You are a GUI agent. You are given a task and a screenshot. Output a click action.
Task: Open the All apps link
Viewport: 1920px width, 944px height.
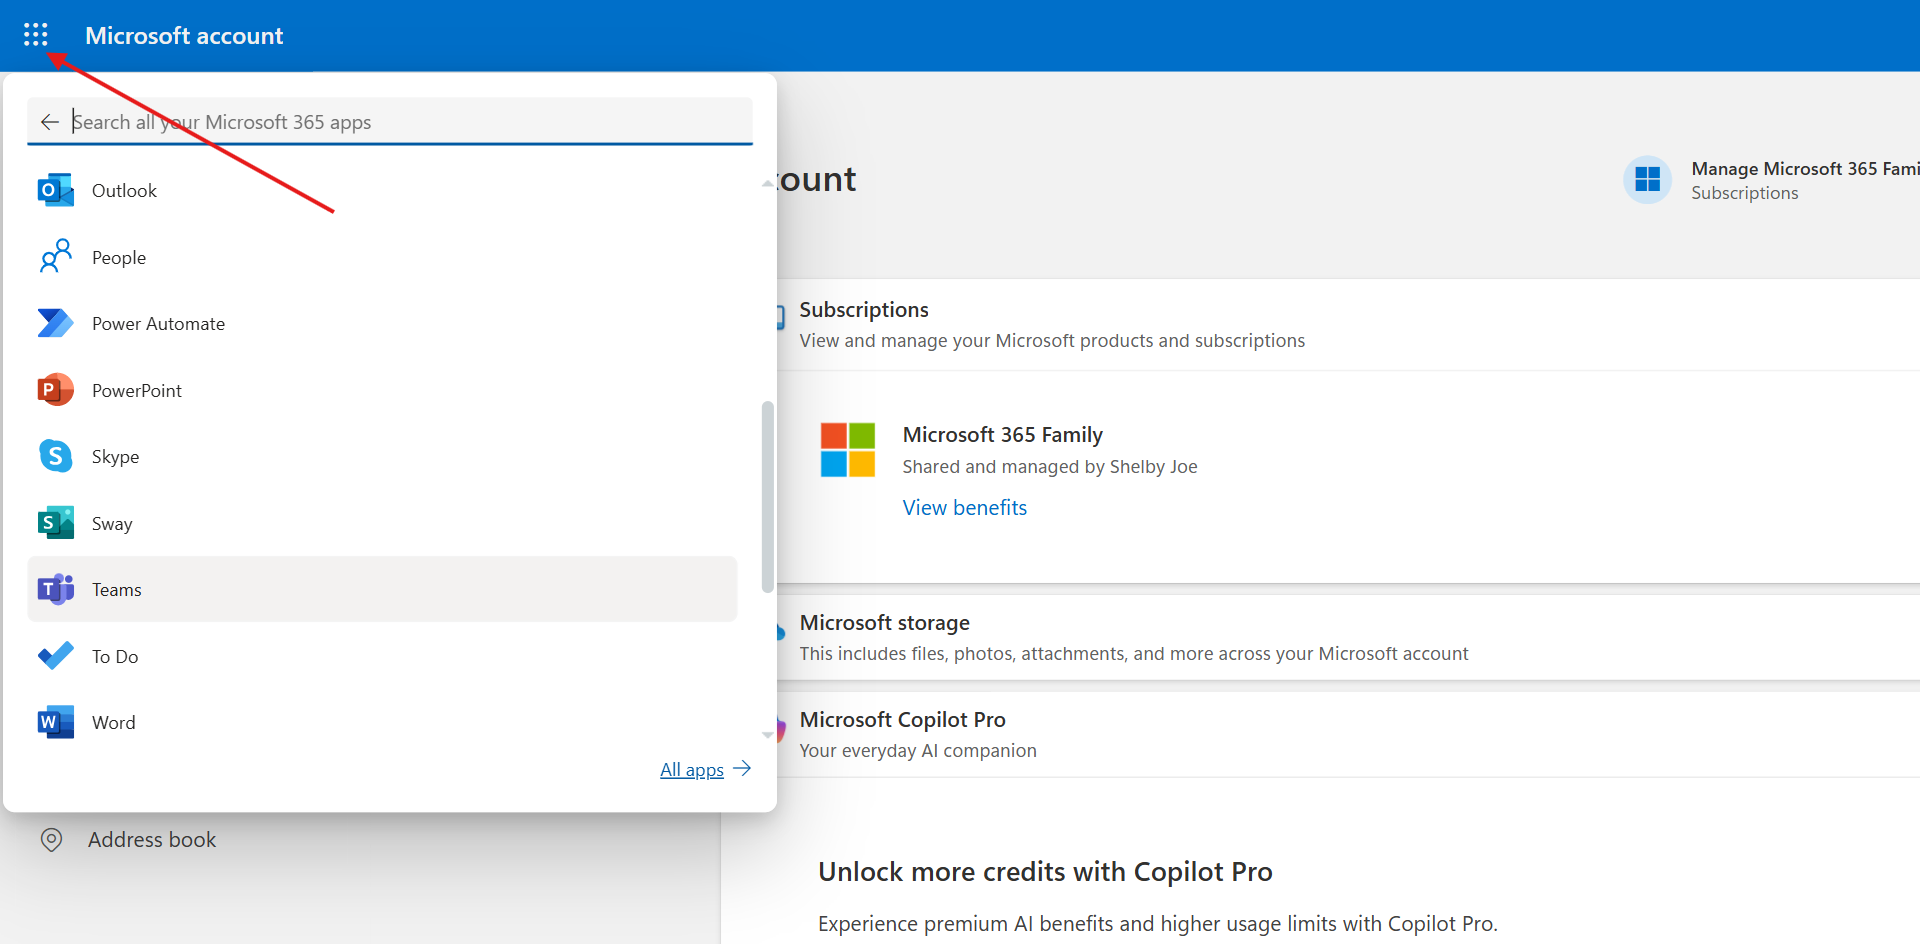pyautogui.click(x=691, y=770)
